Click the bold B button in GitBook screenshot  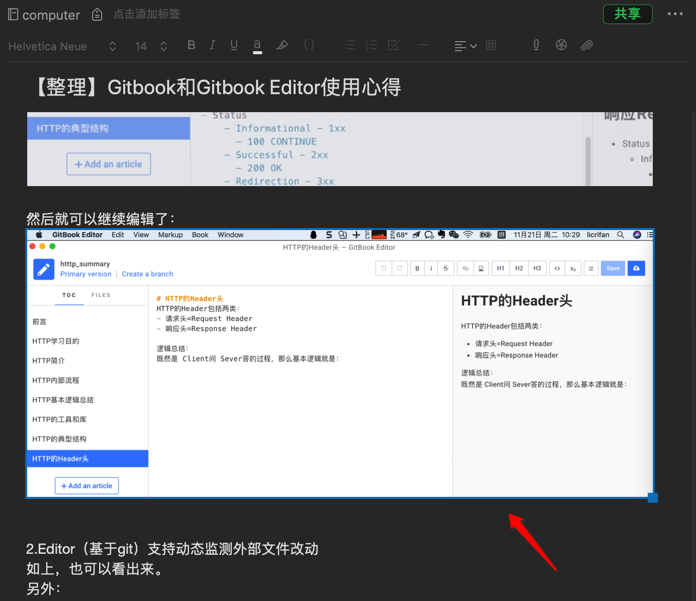417,268
